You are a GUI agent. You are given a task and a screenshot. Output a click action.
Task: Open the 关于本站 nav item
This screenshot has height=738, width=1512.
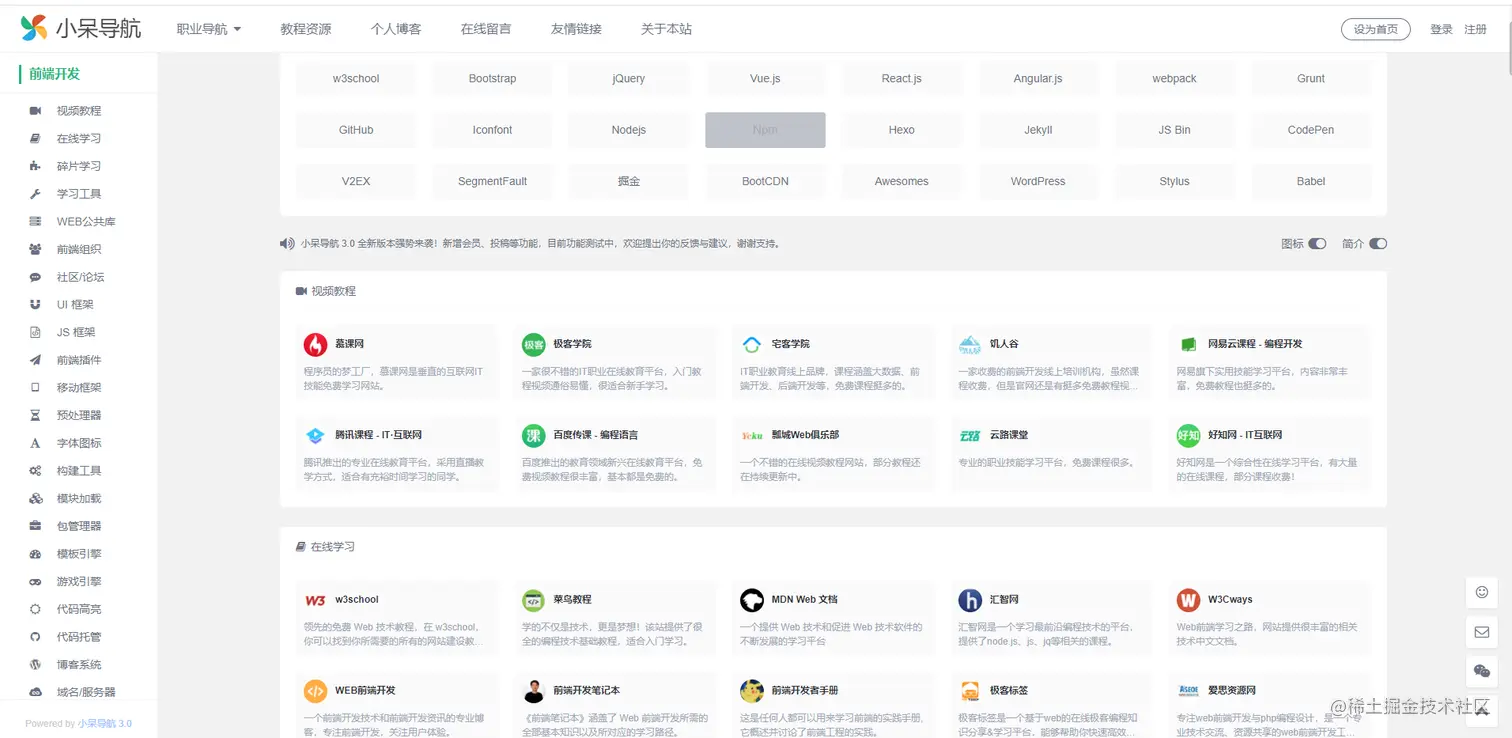tap(666, 29)
